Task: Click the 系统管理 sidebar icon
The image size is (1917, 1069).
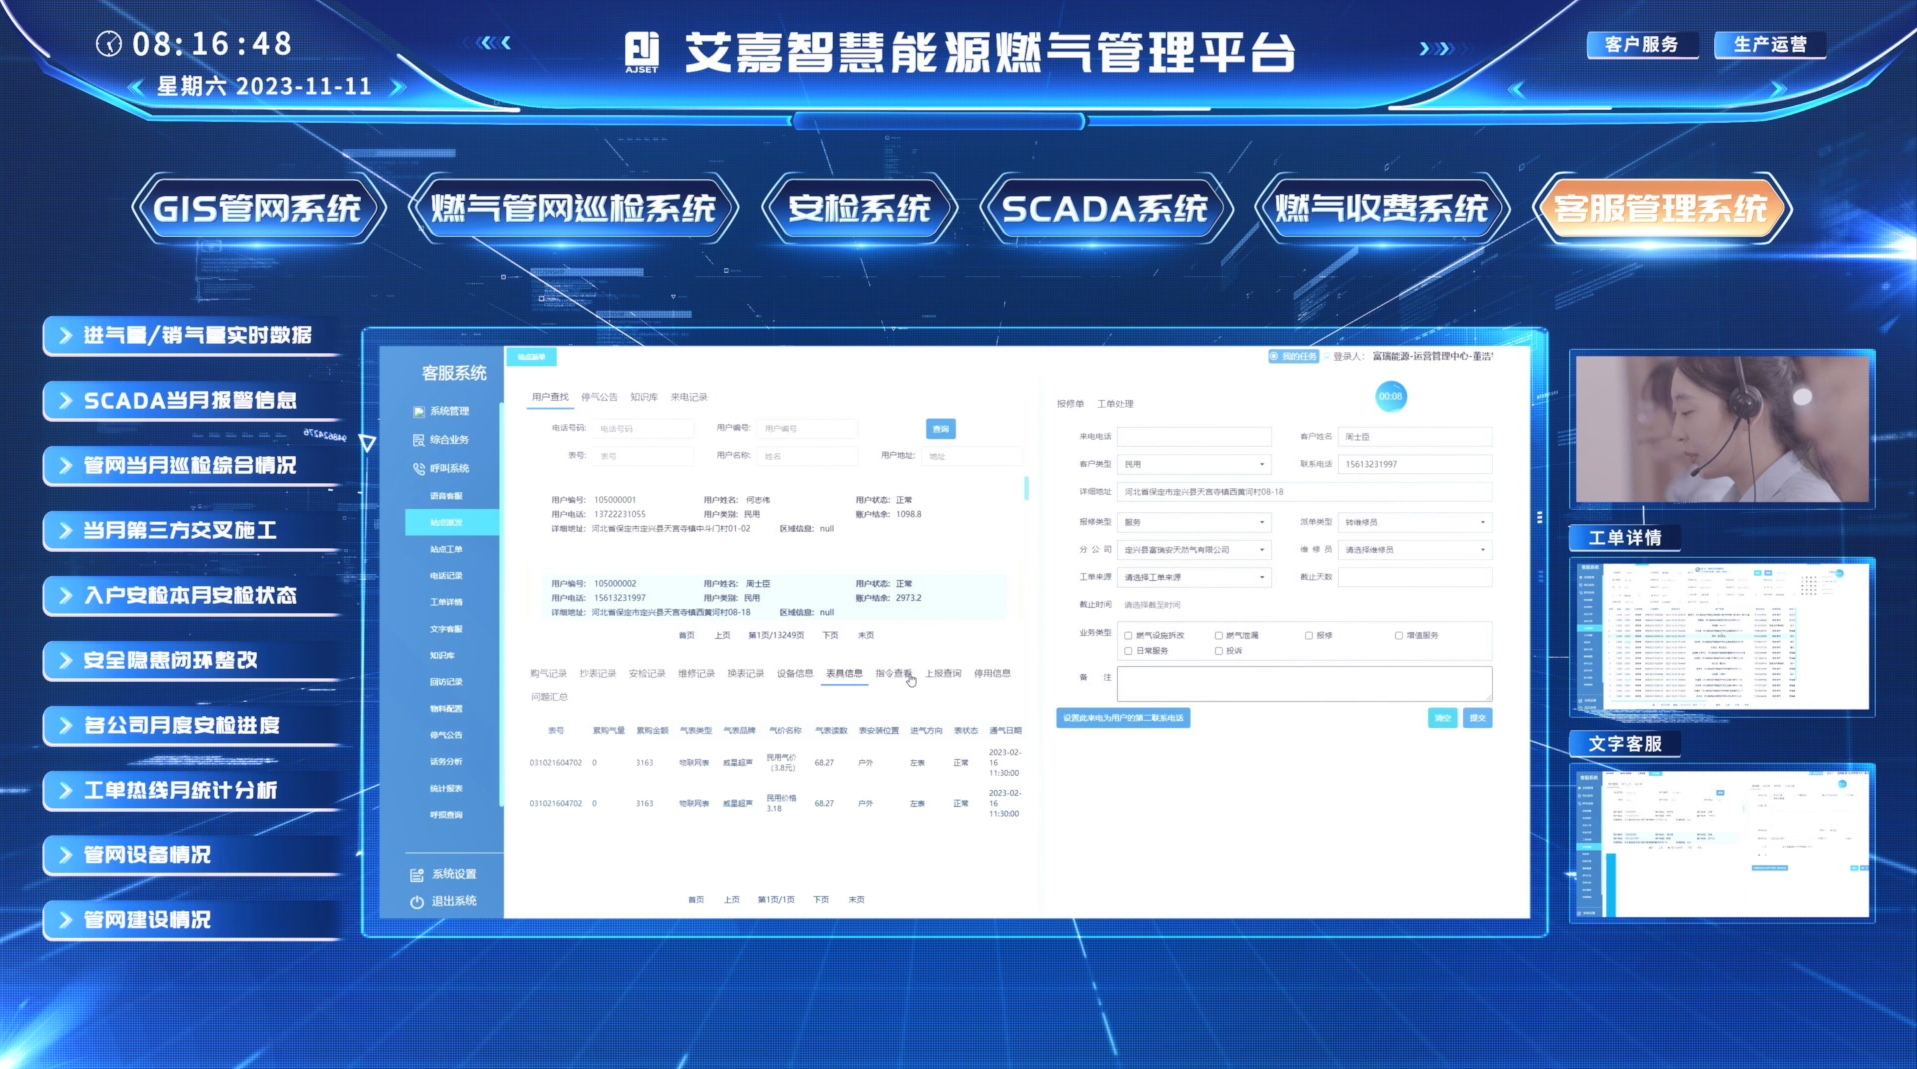Action: (418, 411)
